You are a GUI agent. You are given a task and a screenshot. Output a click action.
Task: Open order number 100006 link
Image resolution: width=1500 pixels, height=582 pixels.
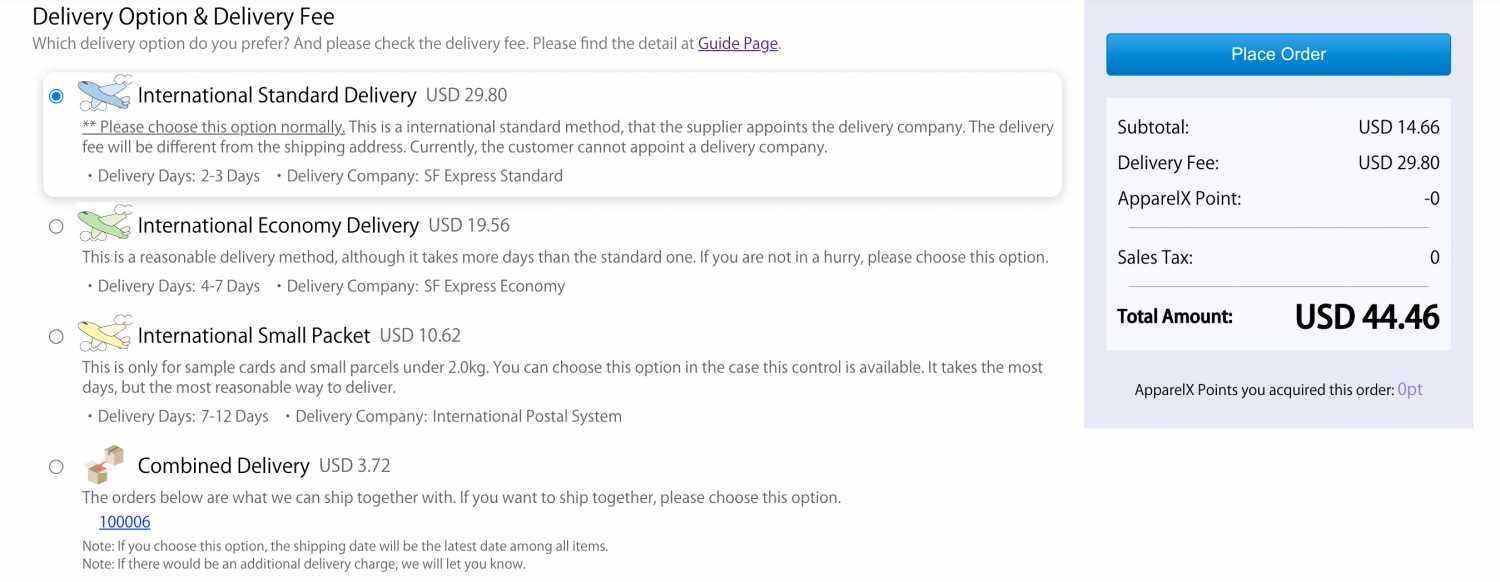point(125,522)
